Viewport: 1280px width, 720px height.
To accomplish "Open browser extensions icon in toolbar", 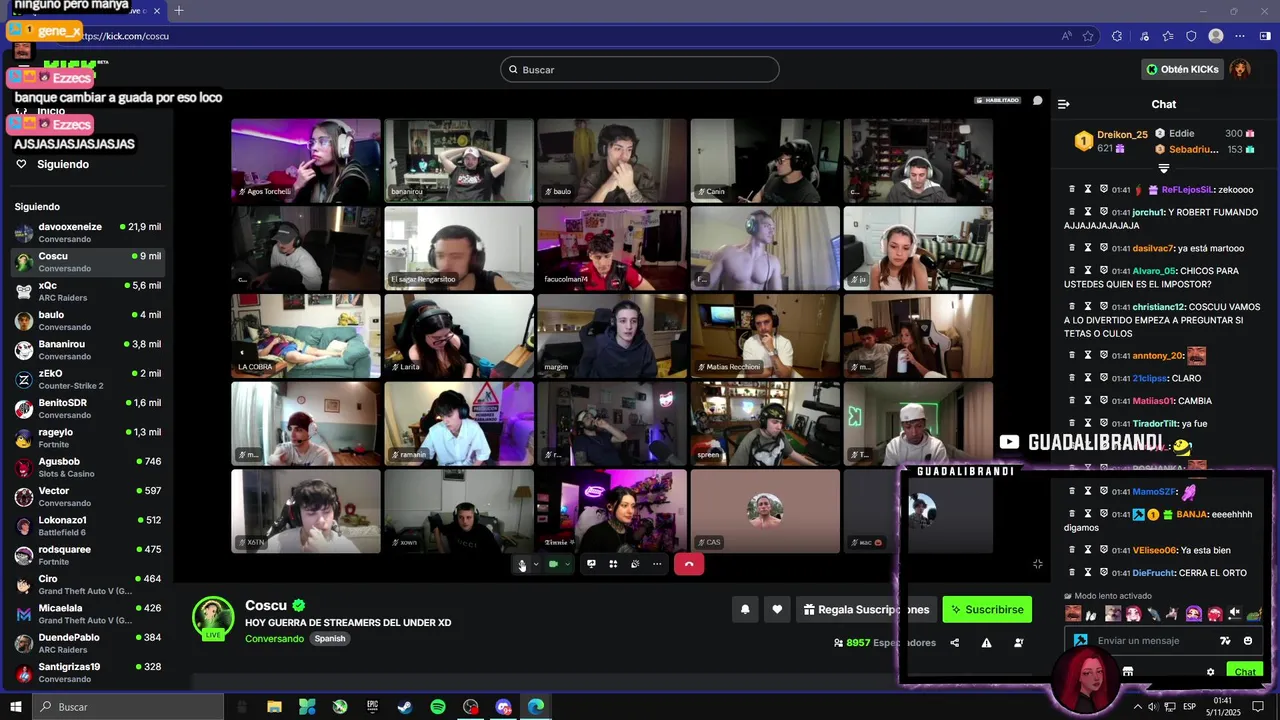I will tap(1117, 36).
